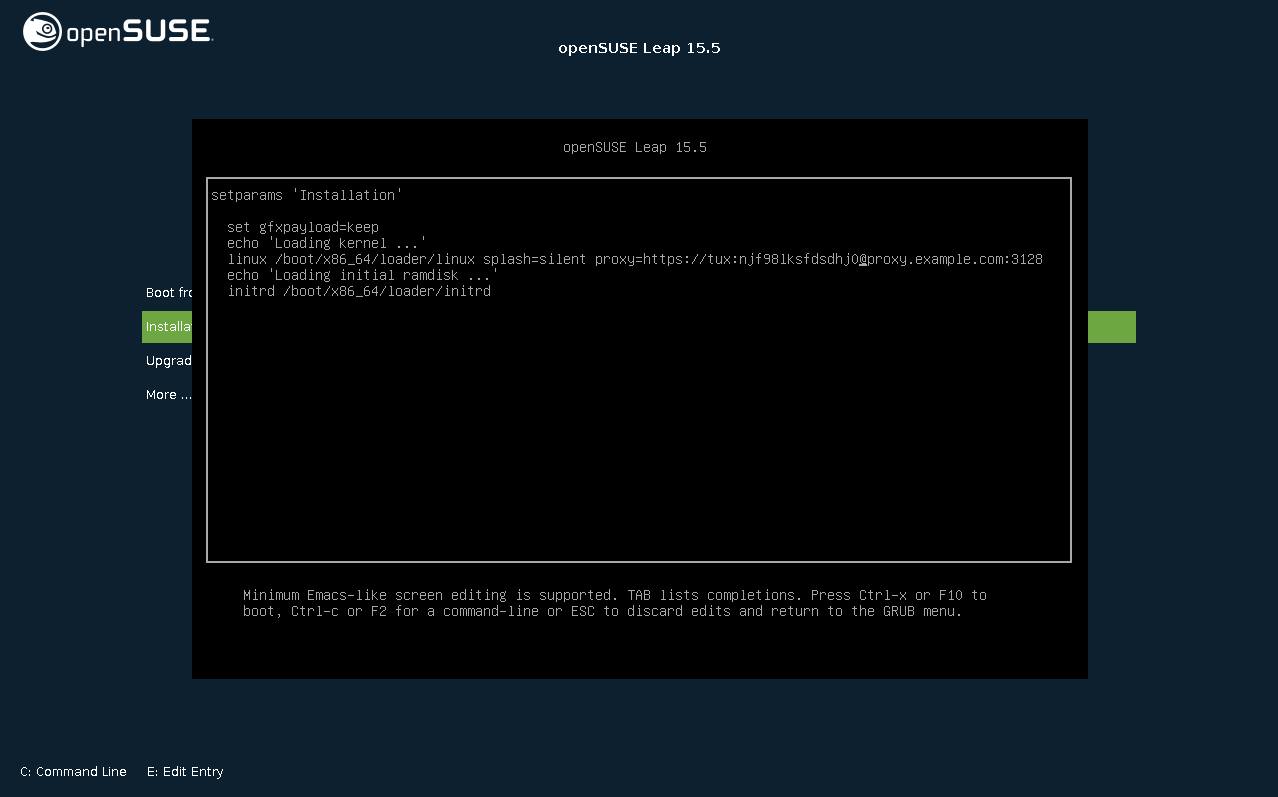This screenshot has width=1278, height=797.
Task: Click proxy.example.com:3128 in the proxy parameter
Action: [955, 259]
